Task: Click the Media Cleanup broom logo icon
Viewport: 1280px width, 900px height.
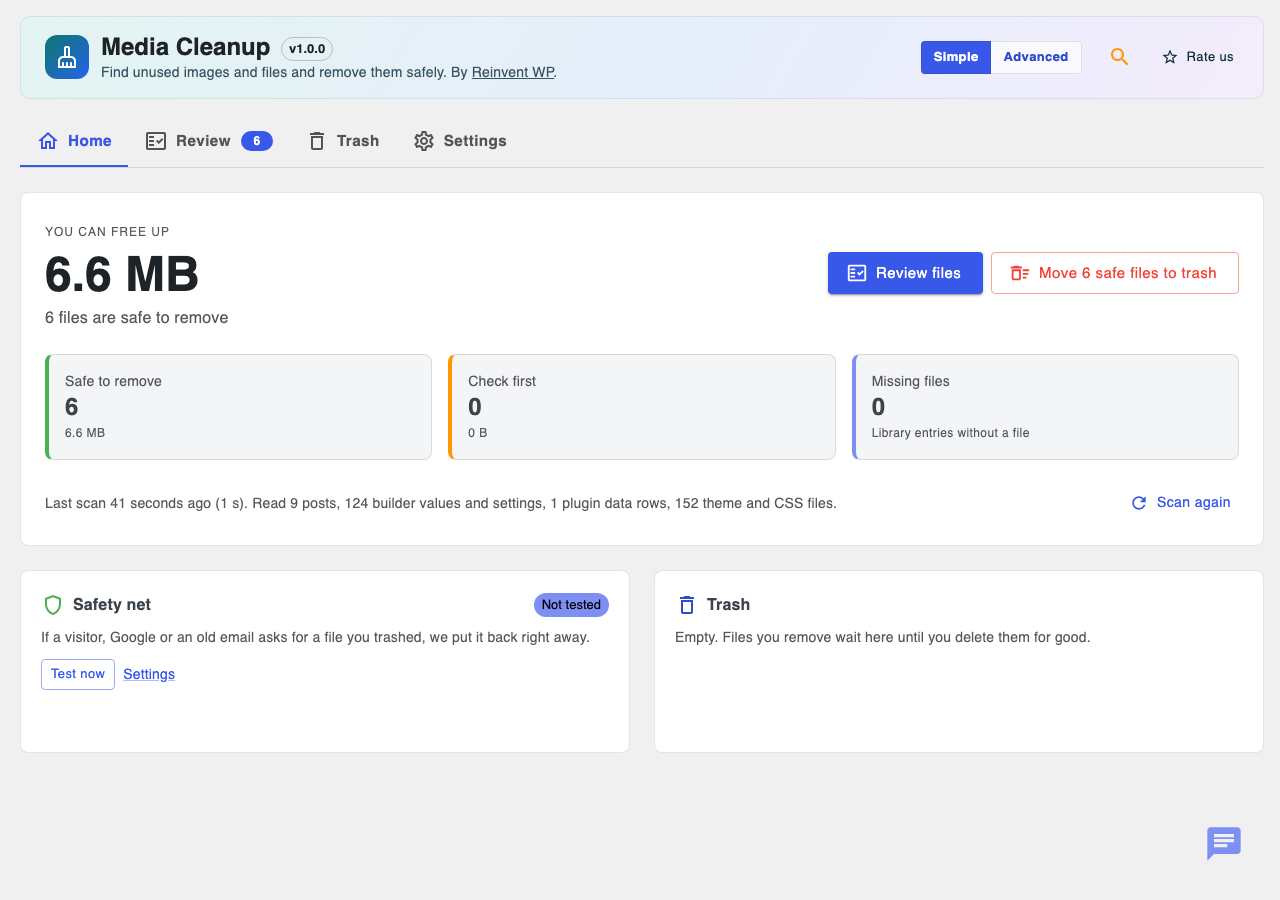Action: click(67, 57)
